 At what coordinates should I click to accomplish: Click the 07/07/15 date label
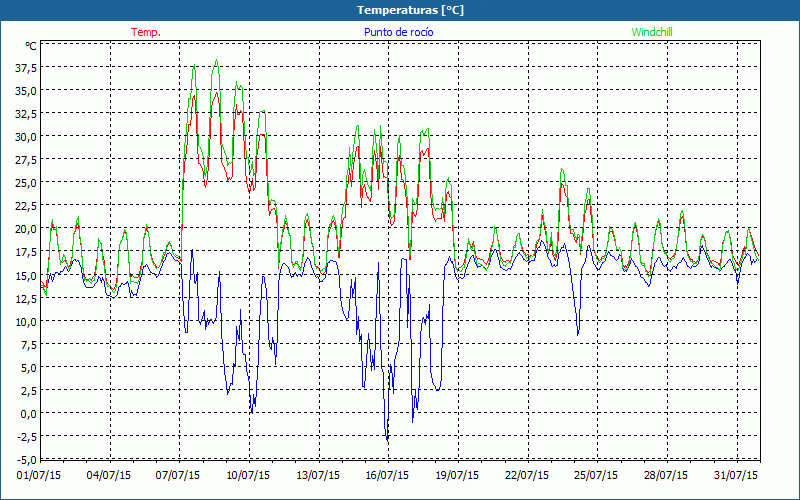[x=178, y=476]
